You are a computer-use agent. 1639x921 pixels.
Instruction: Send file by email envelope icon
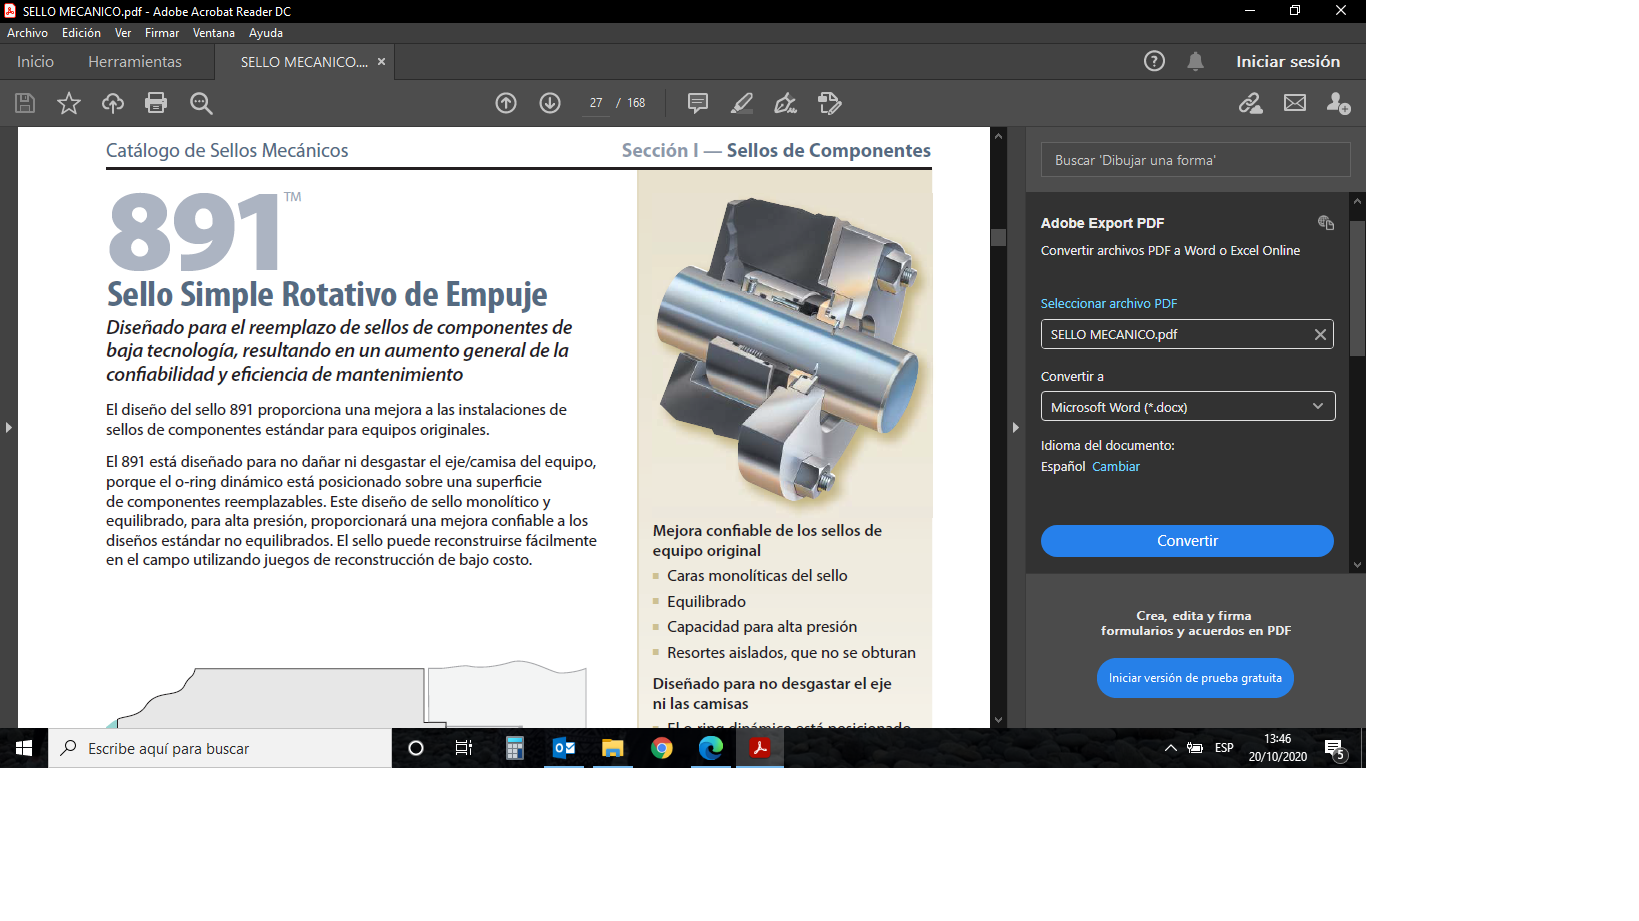tap(1295, 103)
